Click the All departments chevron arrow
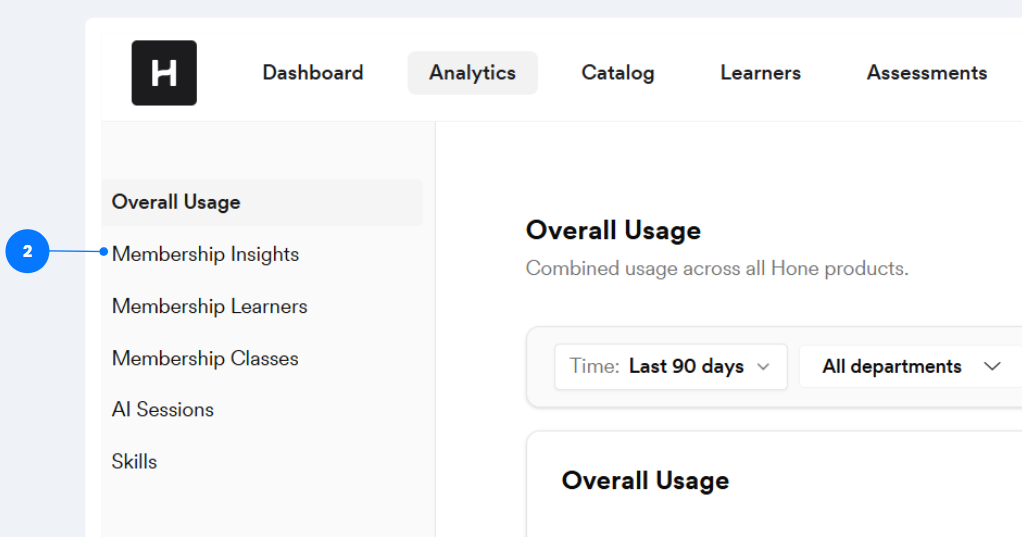Image resolution: width=1022 pixels, height=537 pixels. point(992,366)
